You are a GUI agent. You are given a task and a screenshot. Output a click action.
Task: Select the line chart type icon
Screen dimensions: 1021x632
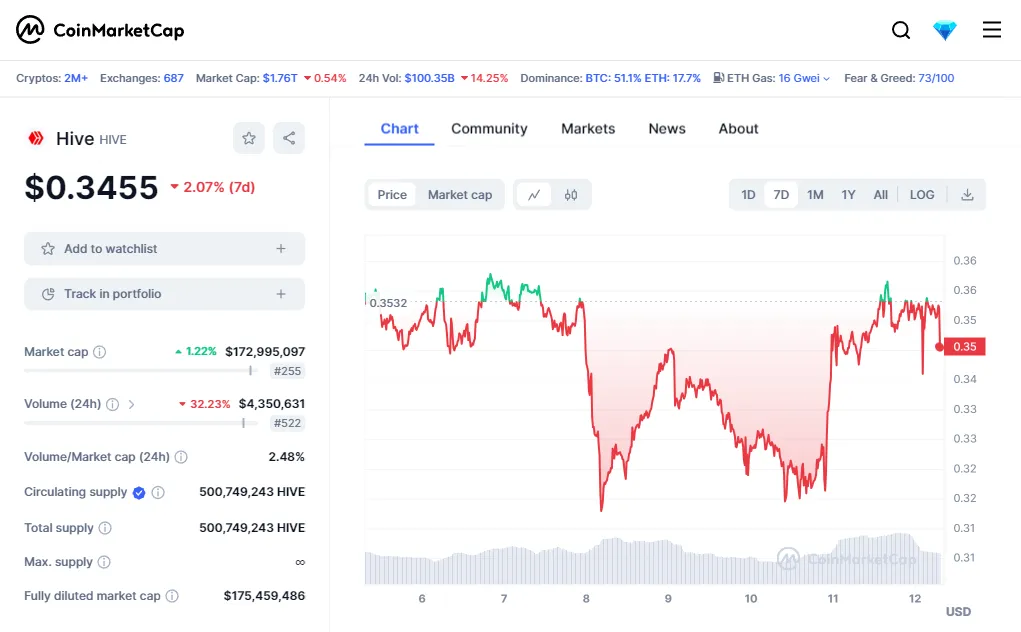point(534,195)
